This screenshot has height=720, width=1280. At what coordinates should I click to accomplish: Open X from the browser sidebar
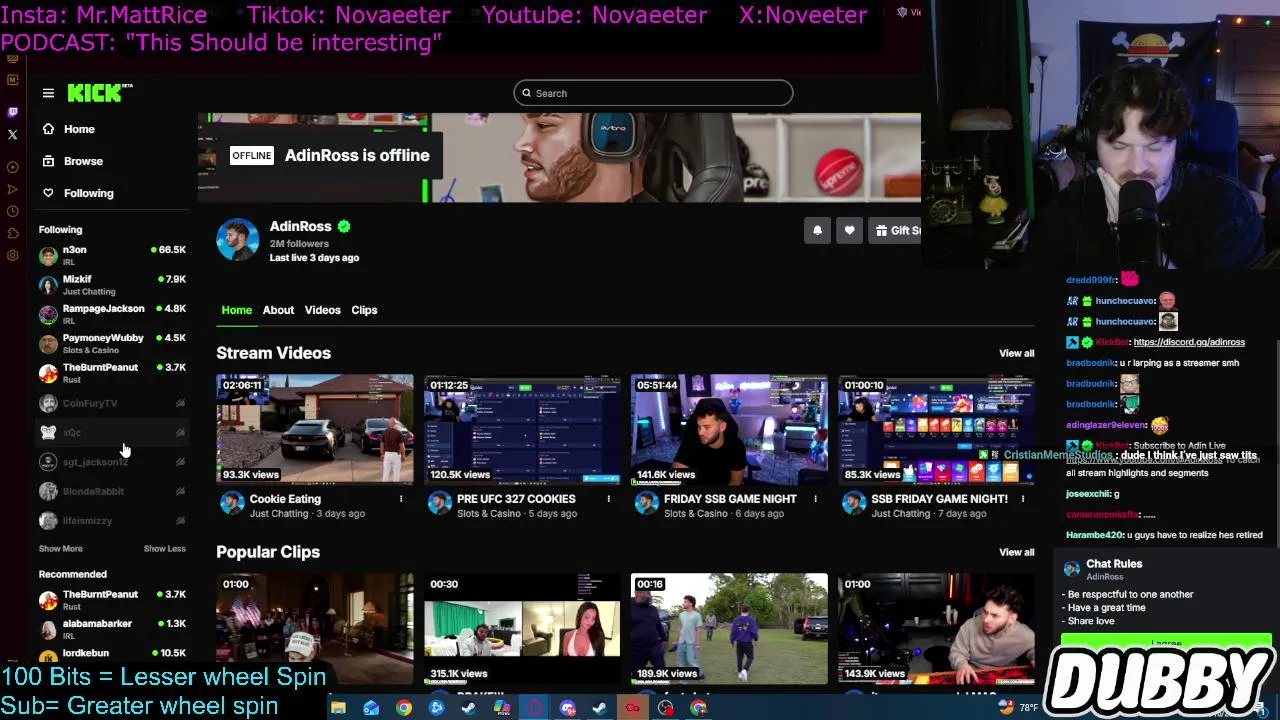click(12, 134)
